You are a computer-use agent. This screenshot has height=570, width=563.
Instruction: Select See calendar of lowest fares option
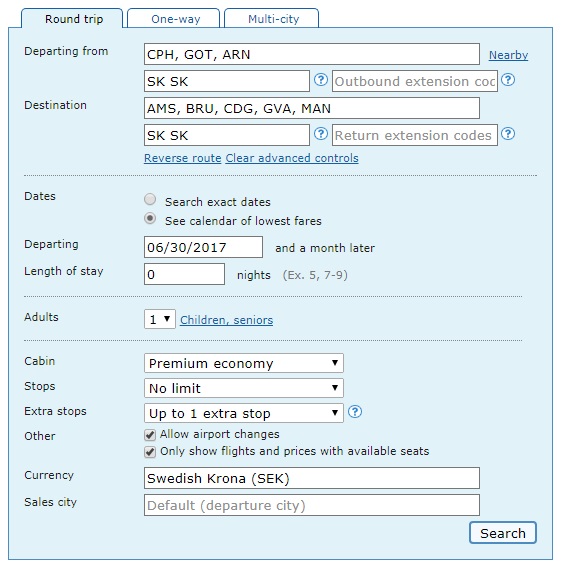150,218
